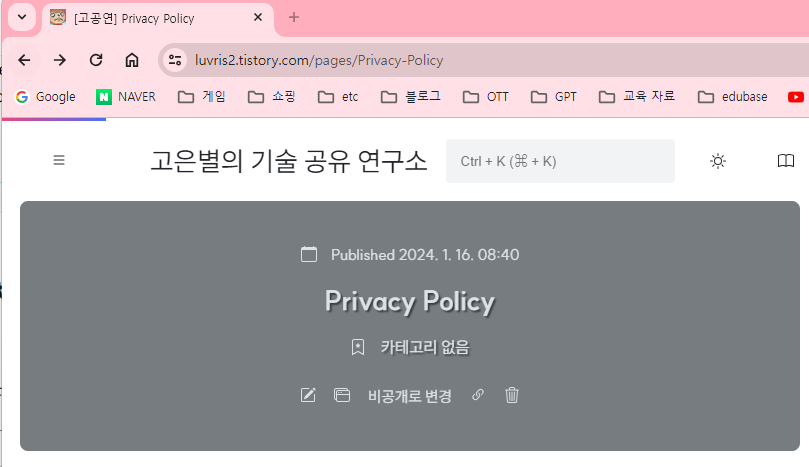Expand the 게임 bookmark folder
The image size is (809, 467).
pyautogui.click(x=202, y=97)
